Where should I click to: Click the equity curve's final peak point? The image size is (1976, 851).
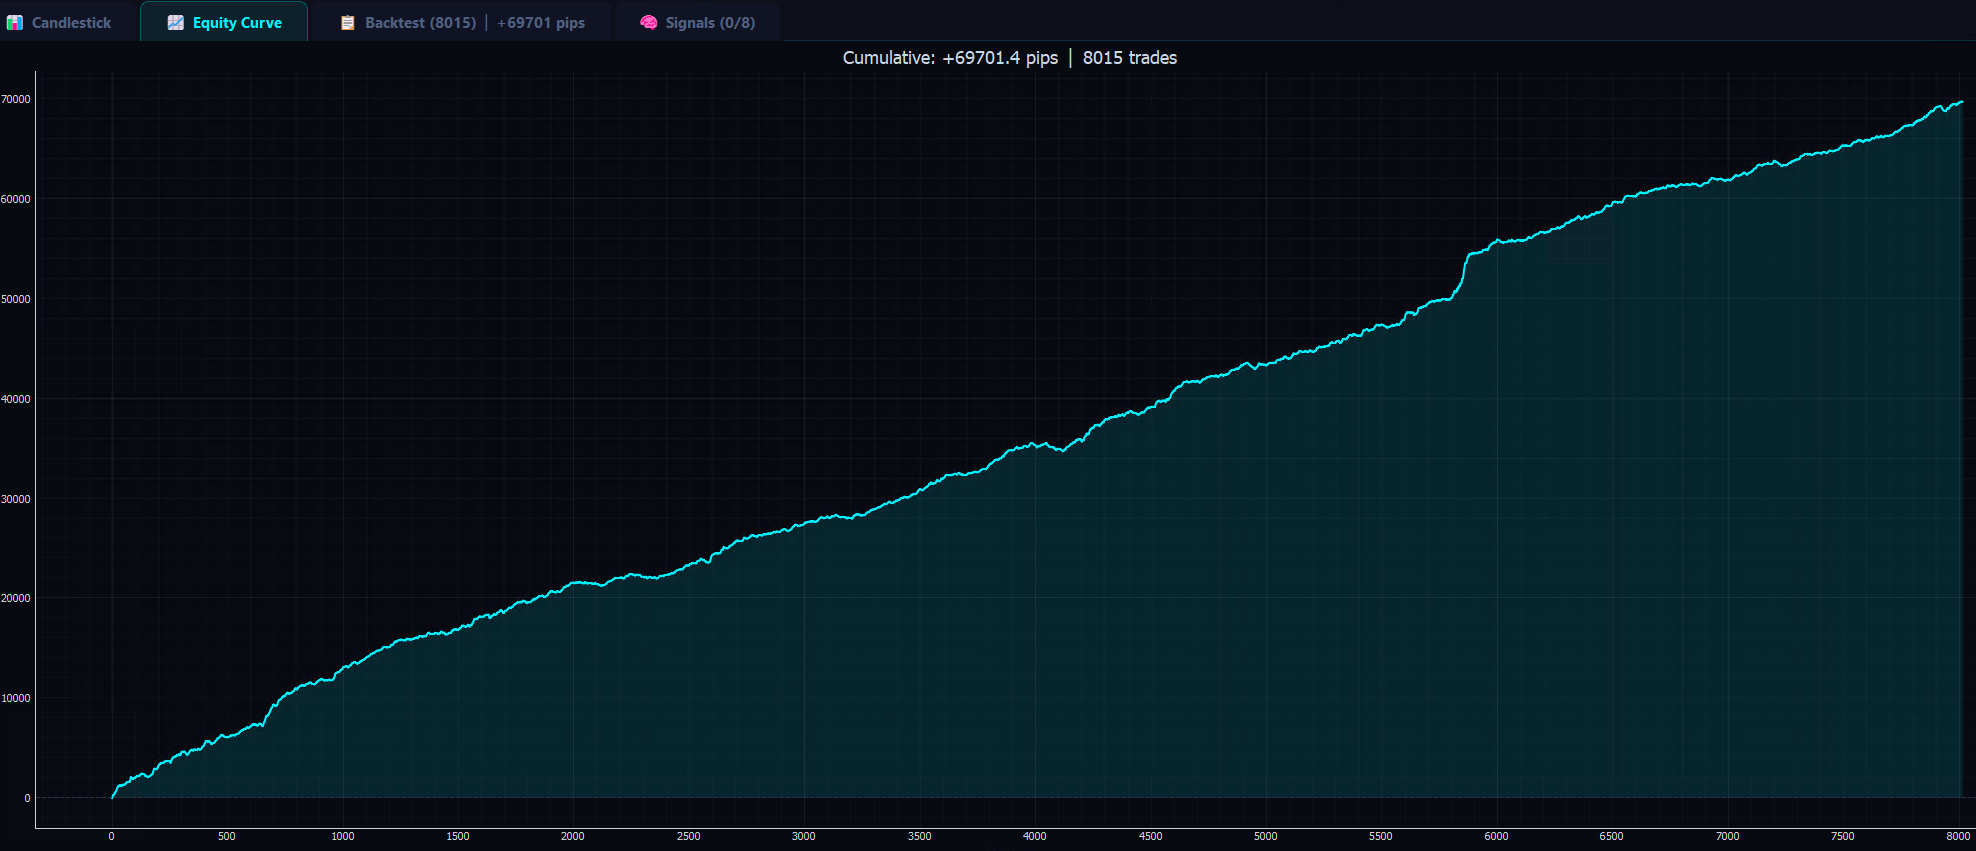(x=1962, y=101)
